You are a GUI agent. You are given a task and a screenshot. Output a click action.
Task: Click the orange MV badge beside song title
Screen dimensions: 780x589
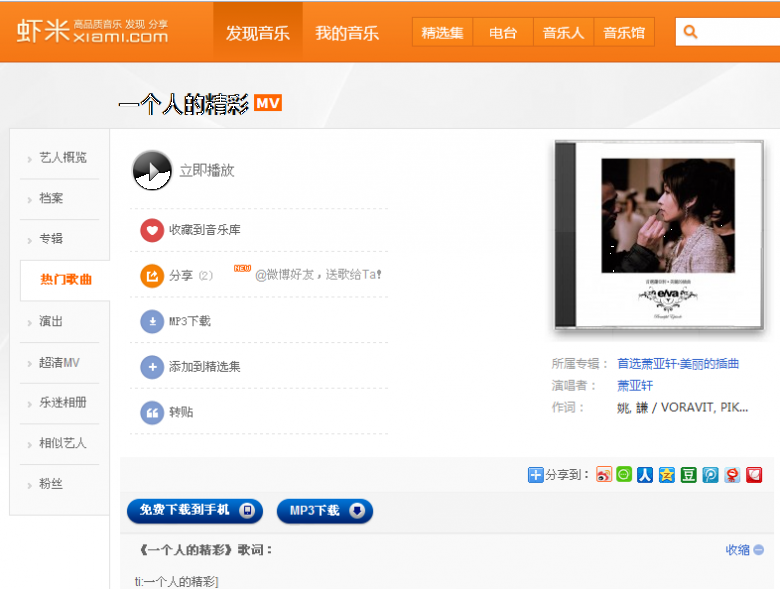[268, 103]
